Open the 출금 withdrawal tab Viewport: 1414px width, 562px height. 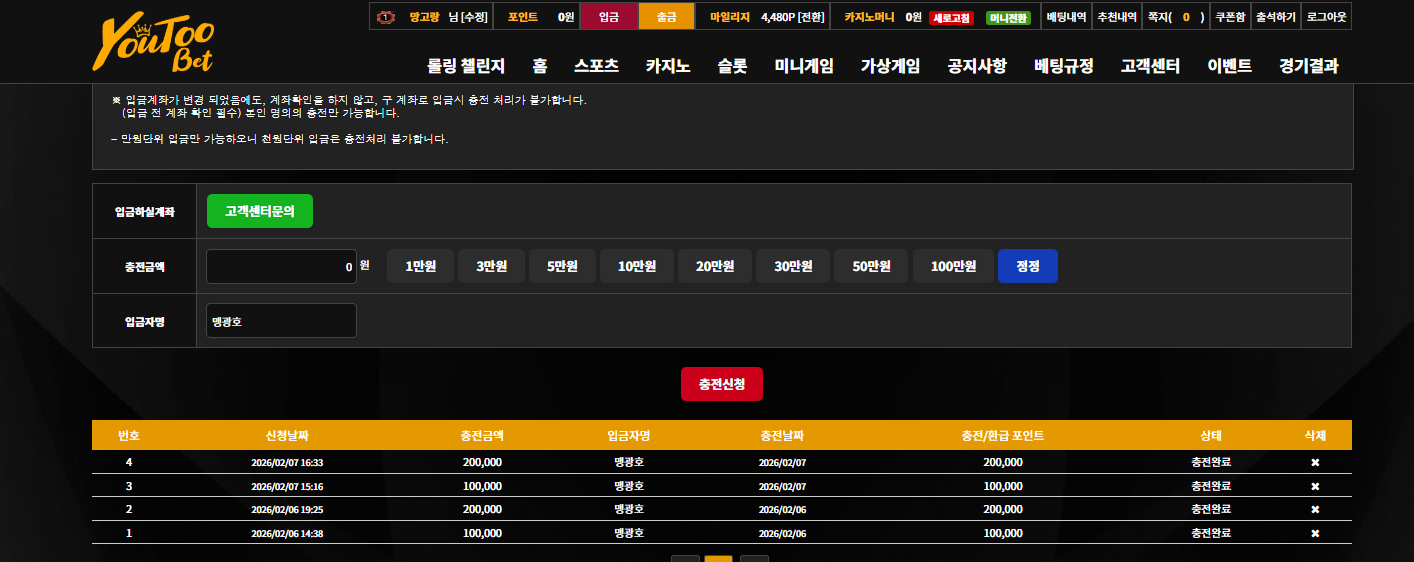point(666,17)
